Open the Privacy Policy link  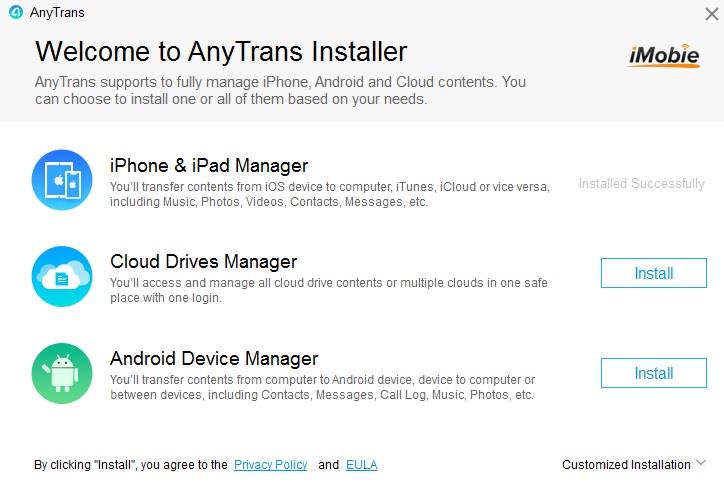(x=271, y=465)
